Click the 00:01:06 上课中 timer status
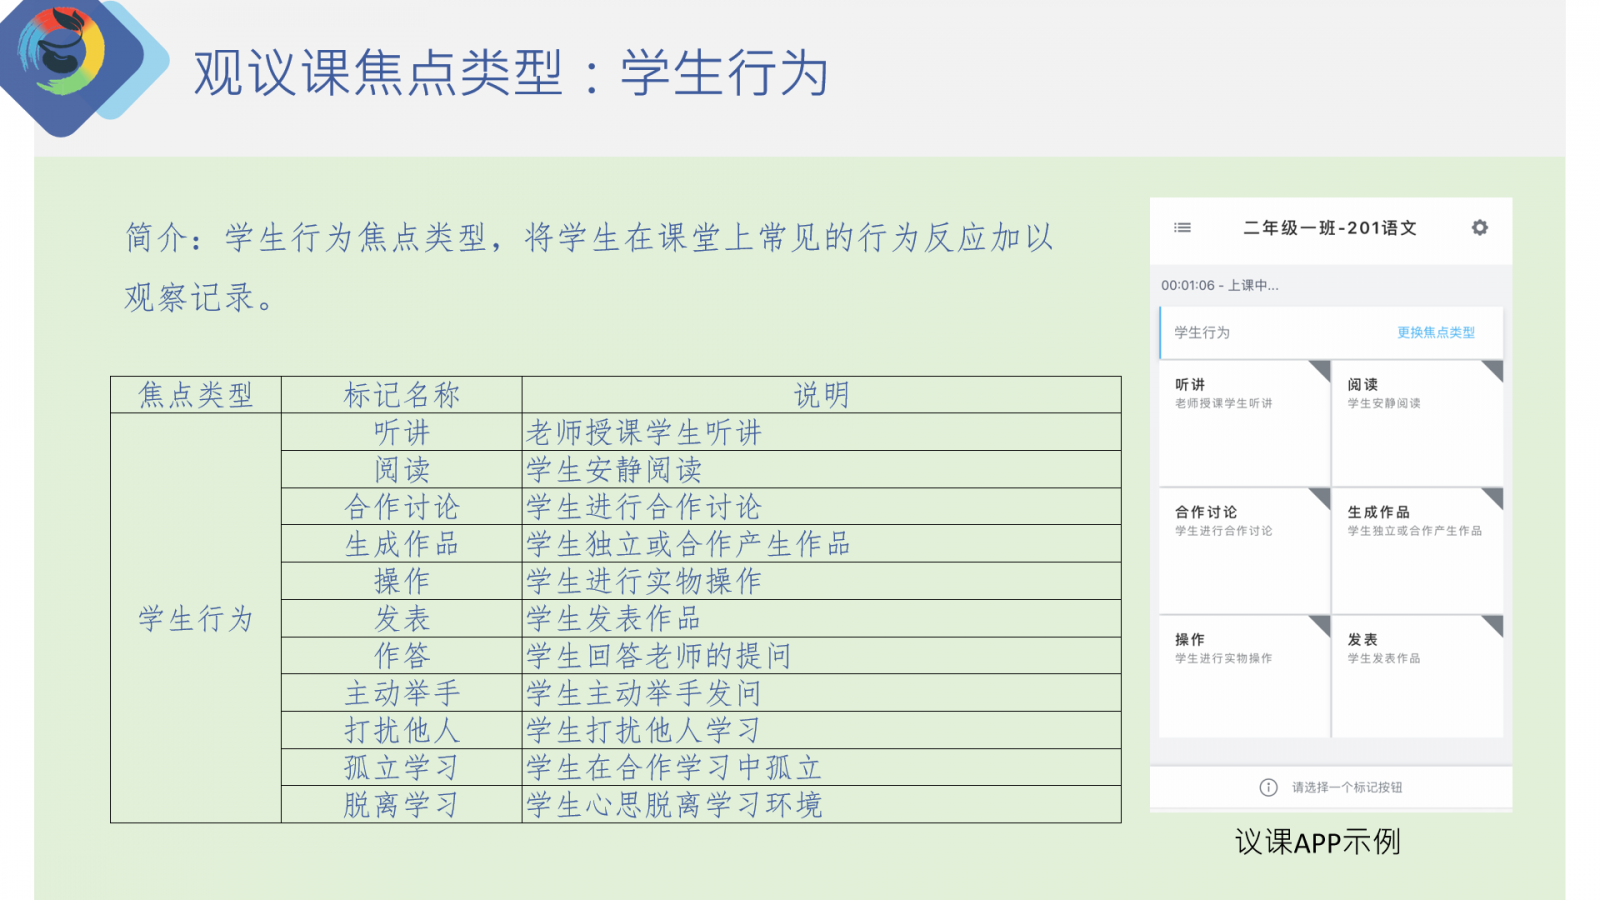This screenshot has width=1600, height=900. (x=1219, y=286)
